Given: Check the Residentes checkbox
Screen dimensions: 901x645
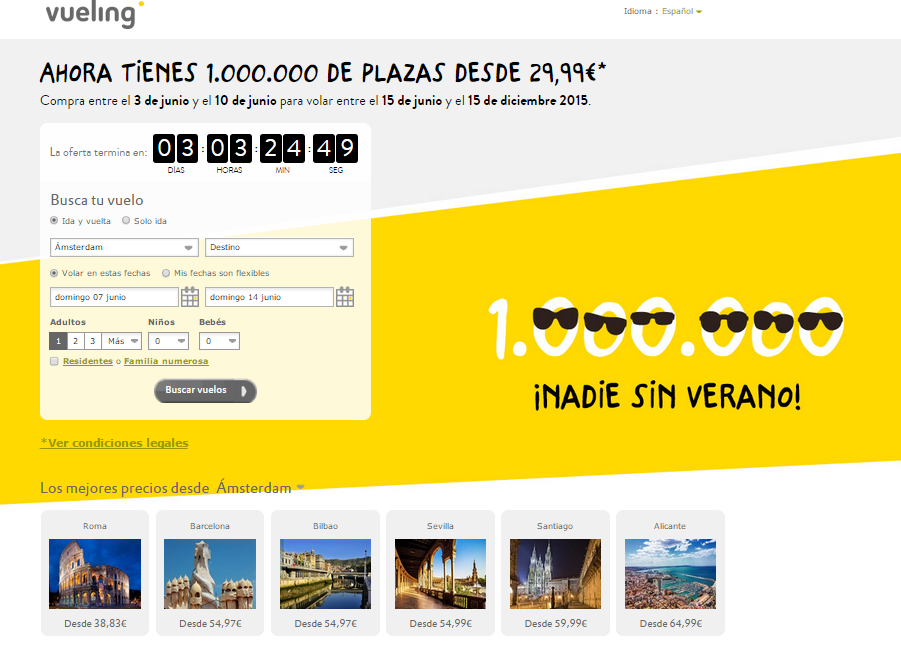Looking at the screenshot, I should 54,361.
